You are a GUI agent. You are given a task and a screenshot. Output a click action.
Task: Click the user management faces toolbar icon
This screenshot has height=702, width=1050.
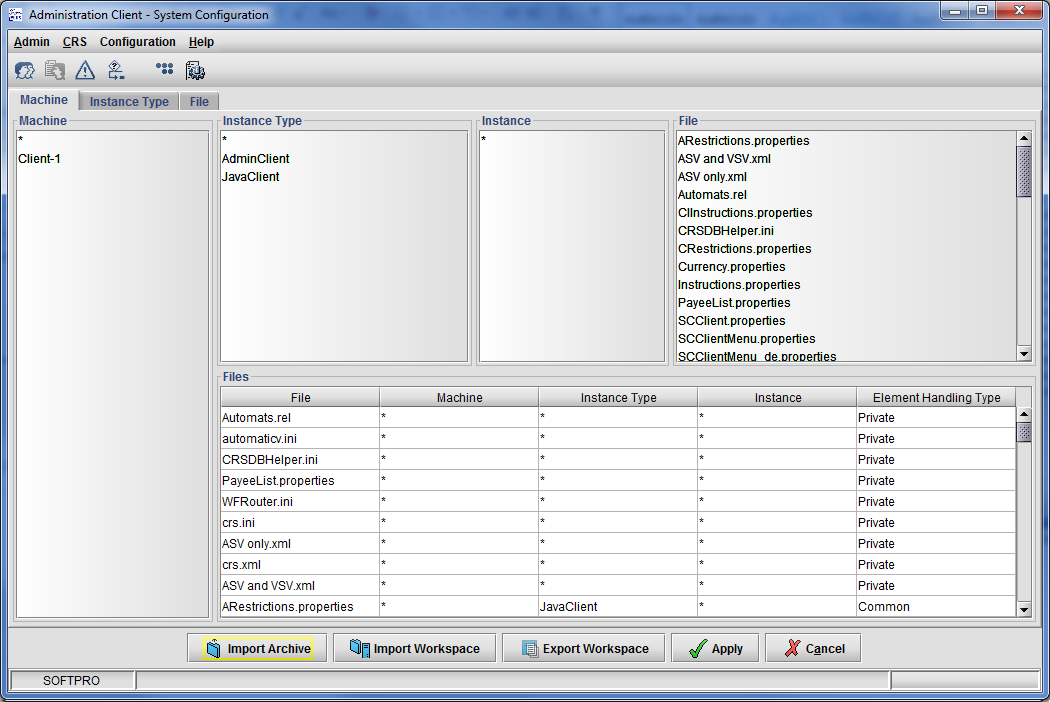coord(25,70)
